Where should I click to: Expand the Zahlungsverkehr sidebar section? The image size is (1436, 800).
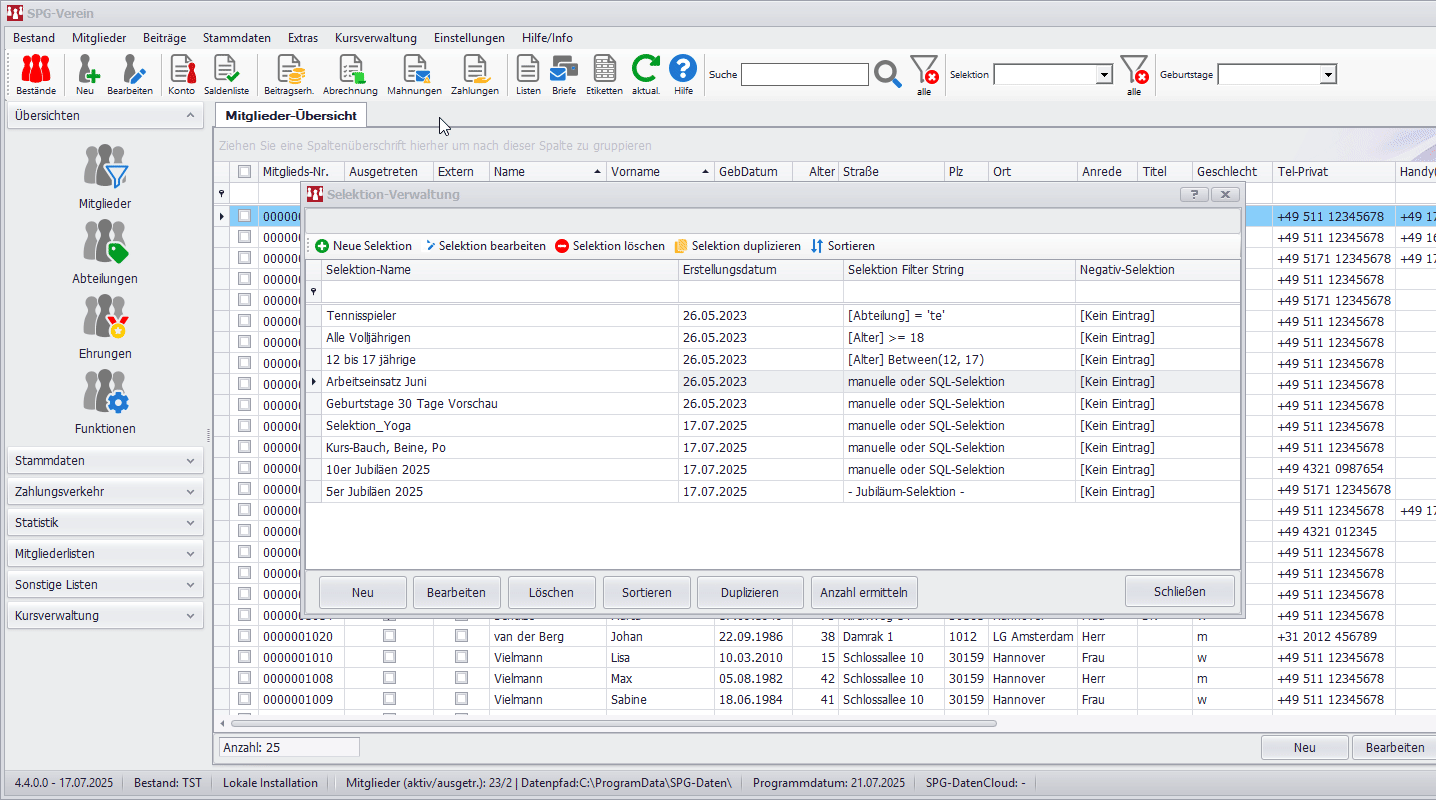coord(105,492)
